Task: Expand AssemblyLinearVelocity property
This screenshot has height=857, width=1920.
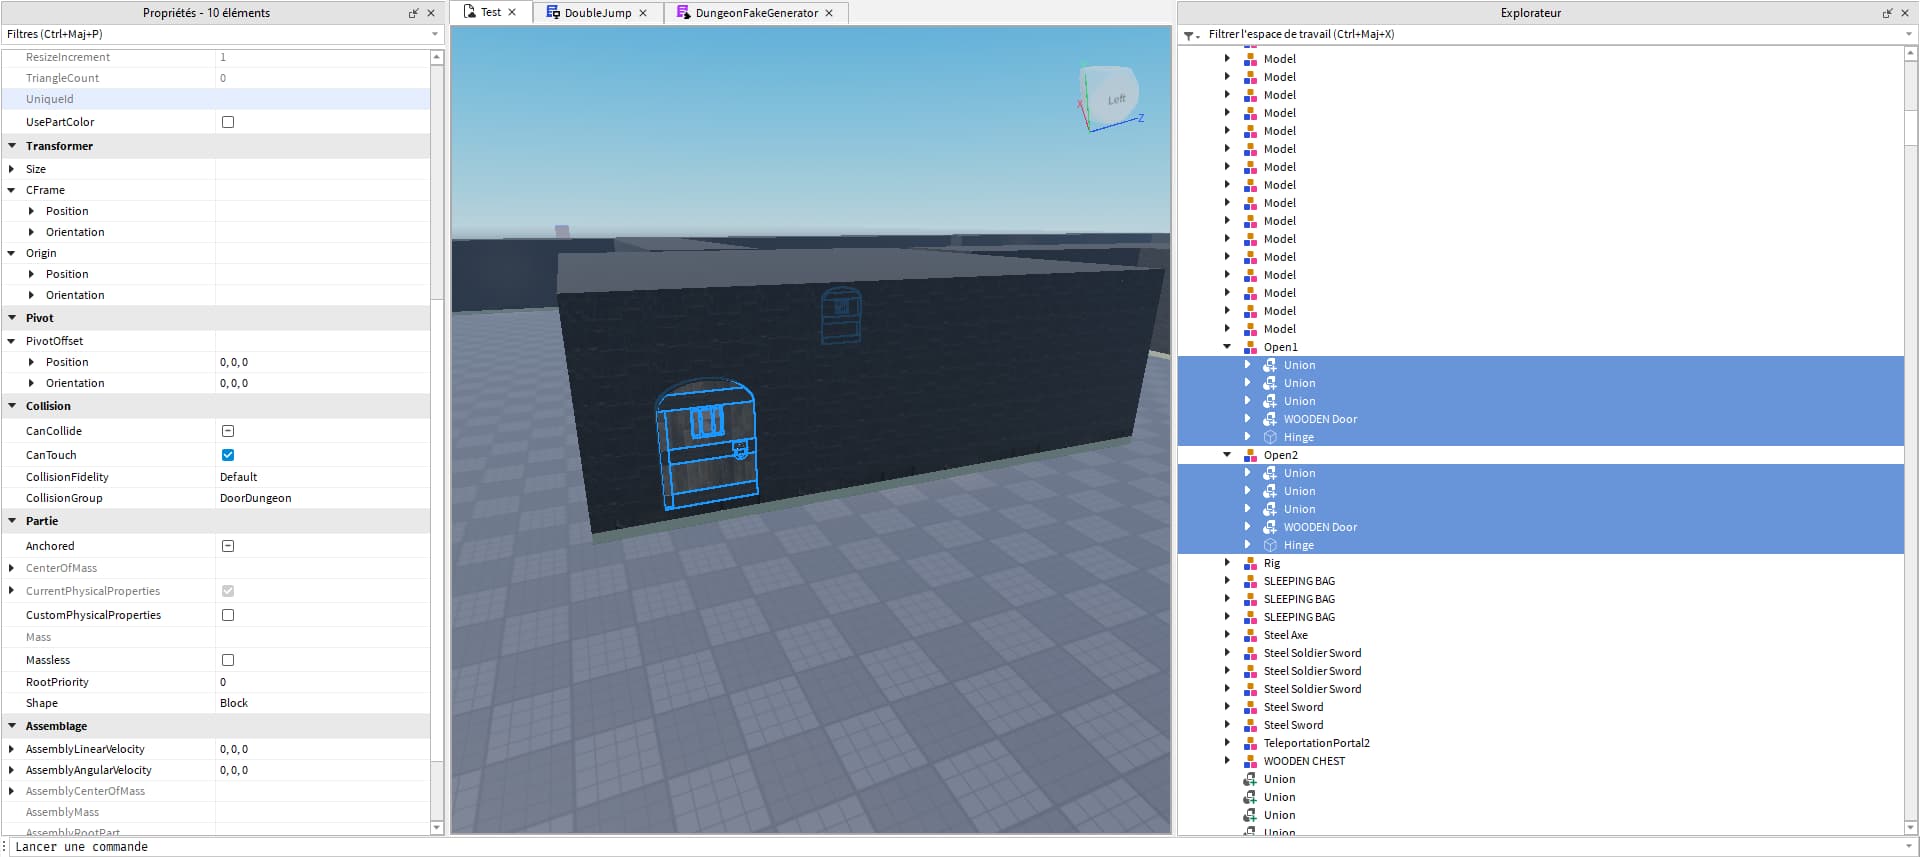Action: tap(12, 749)
